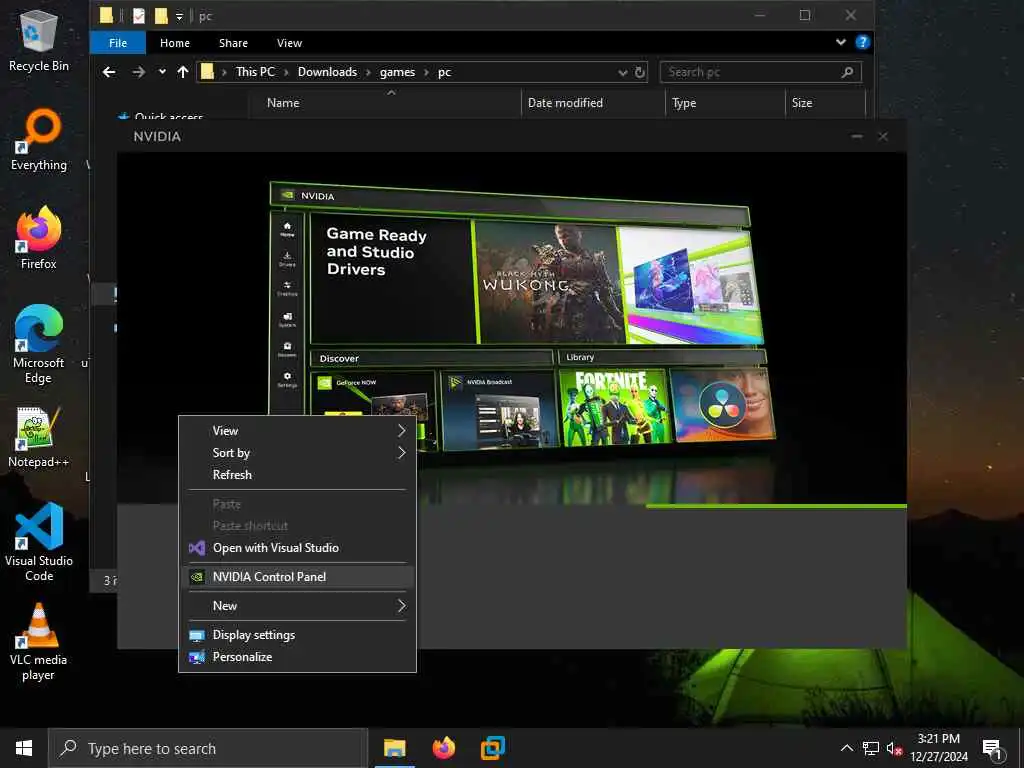
Task: Click the Explorer search magnifier icon
Action: click(x=847, y=72)
